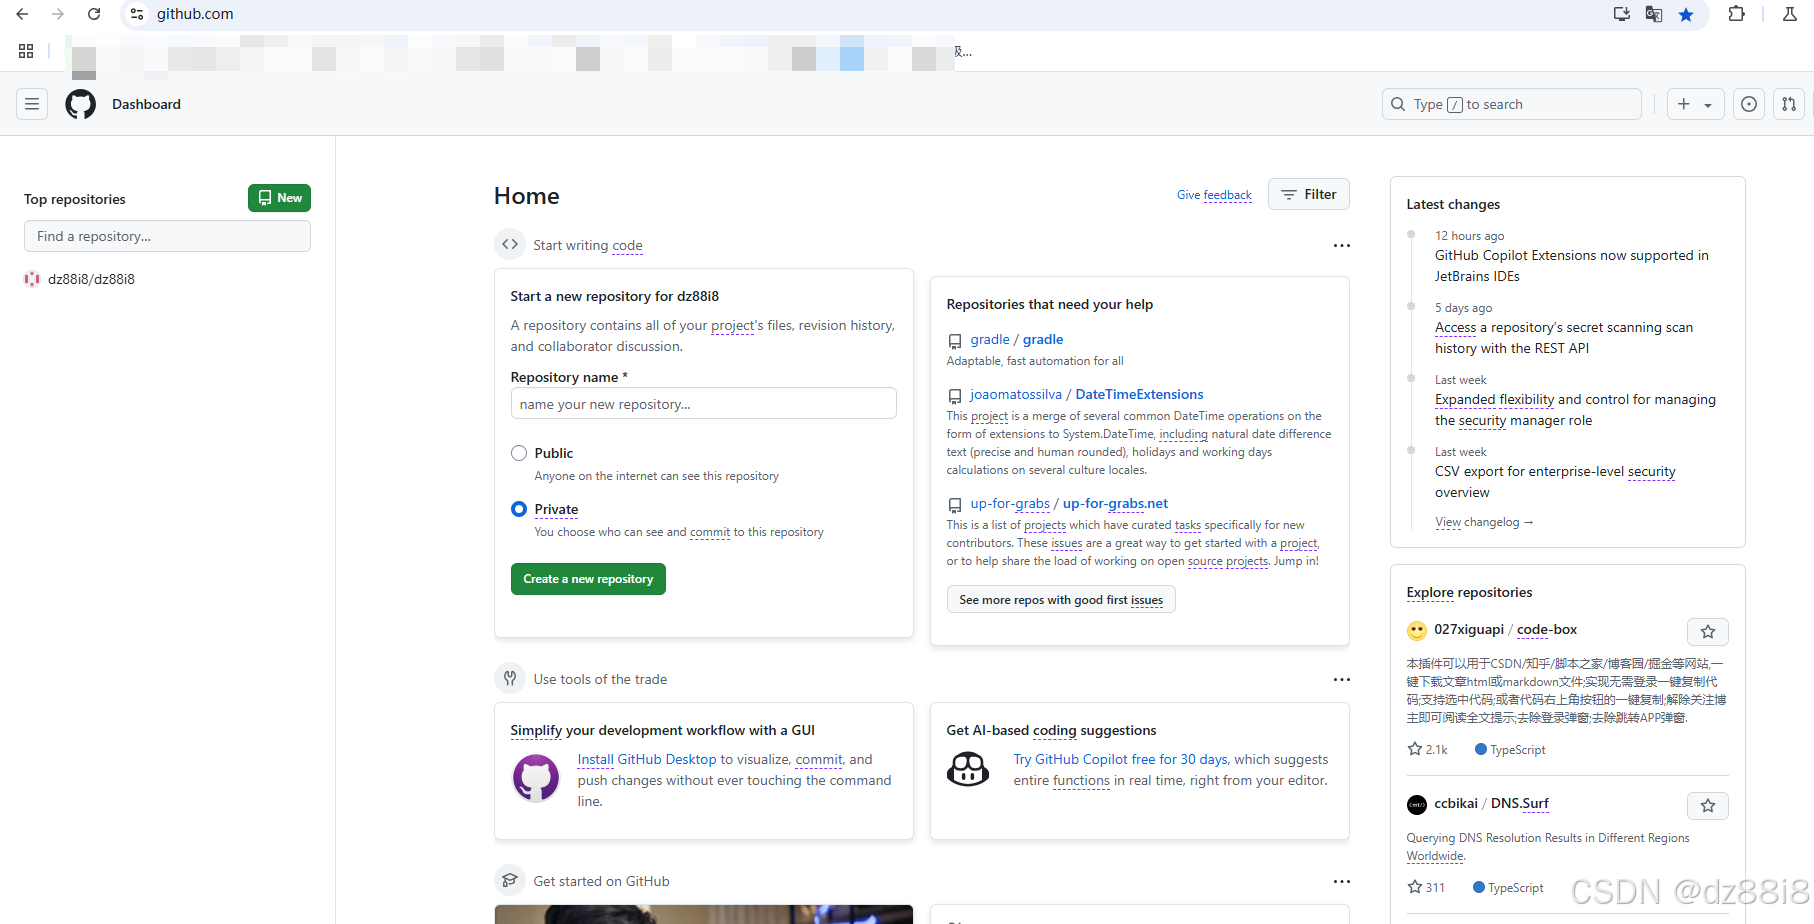Click the green New repository button
This screenshot has width=1814, height=924.
click(279, 198)
